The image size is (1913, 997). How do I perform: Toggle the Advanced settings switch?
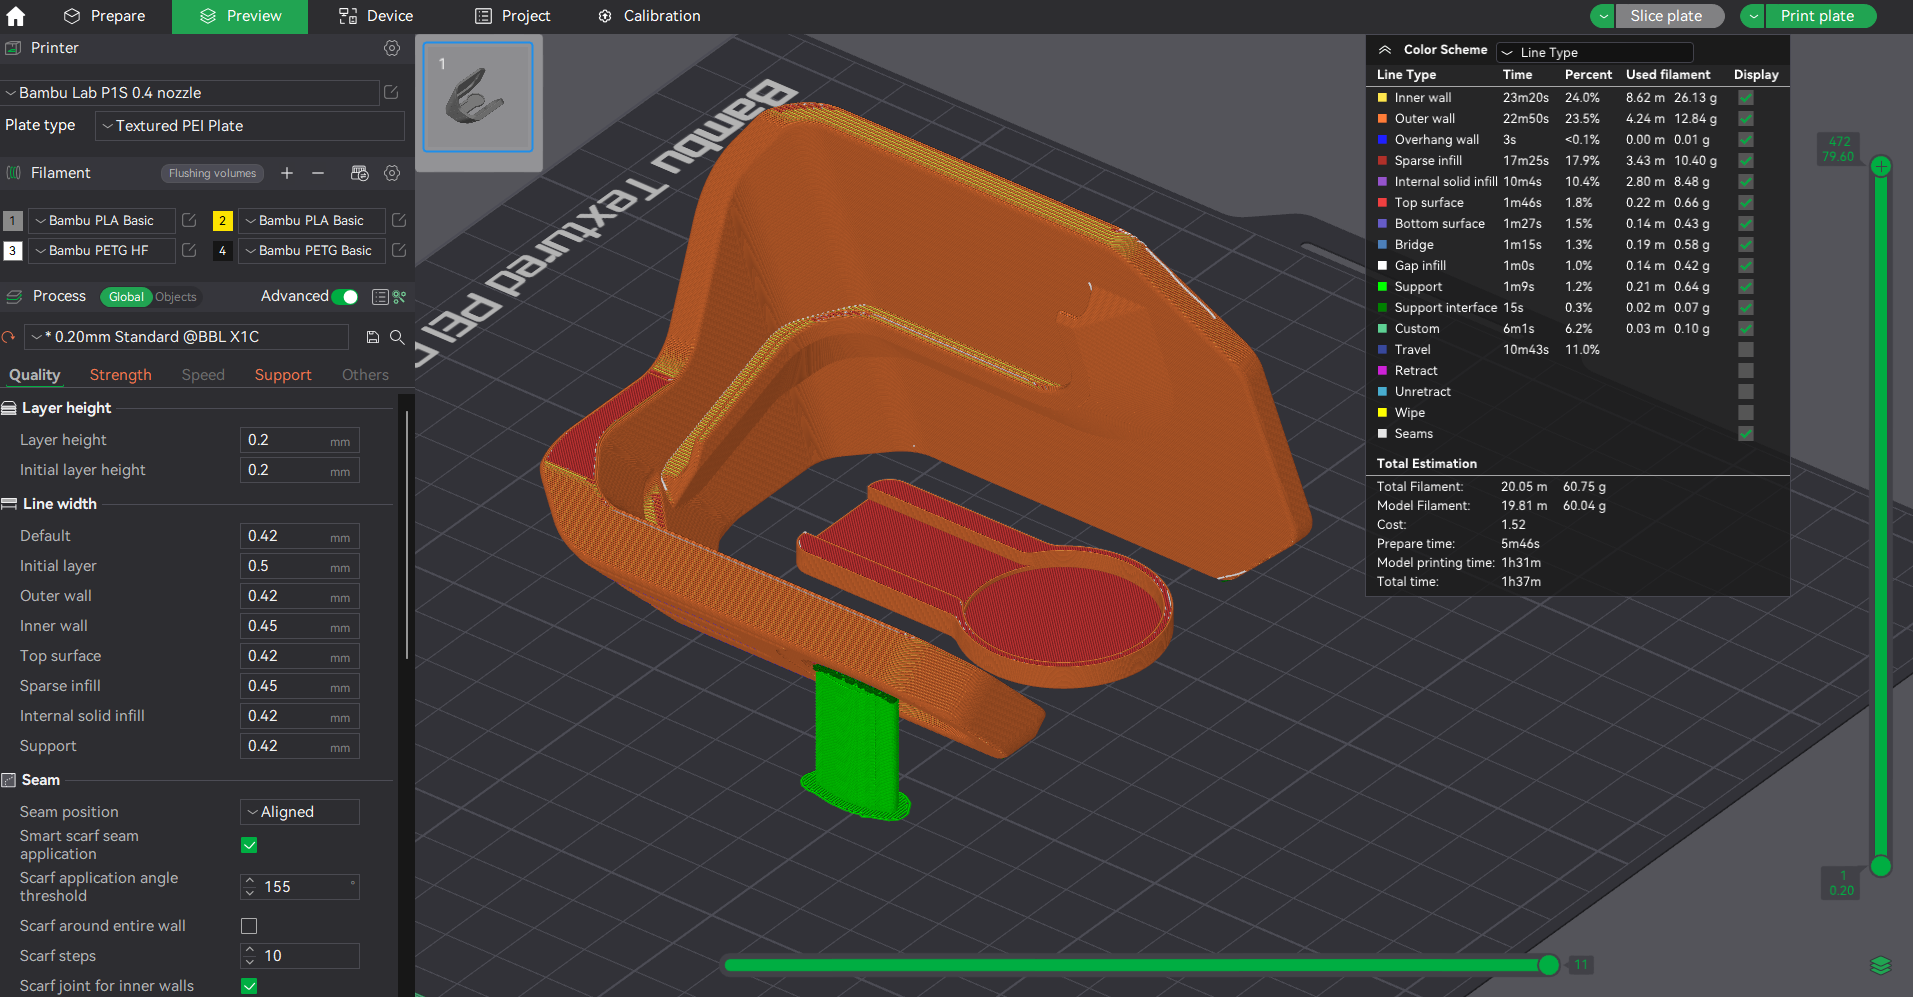[x=345, y=297]
